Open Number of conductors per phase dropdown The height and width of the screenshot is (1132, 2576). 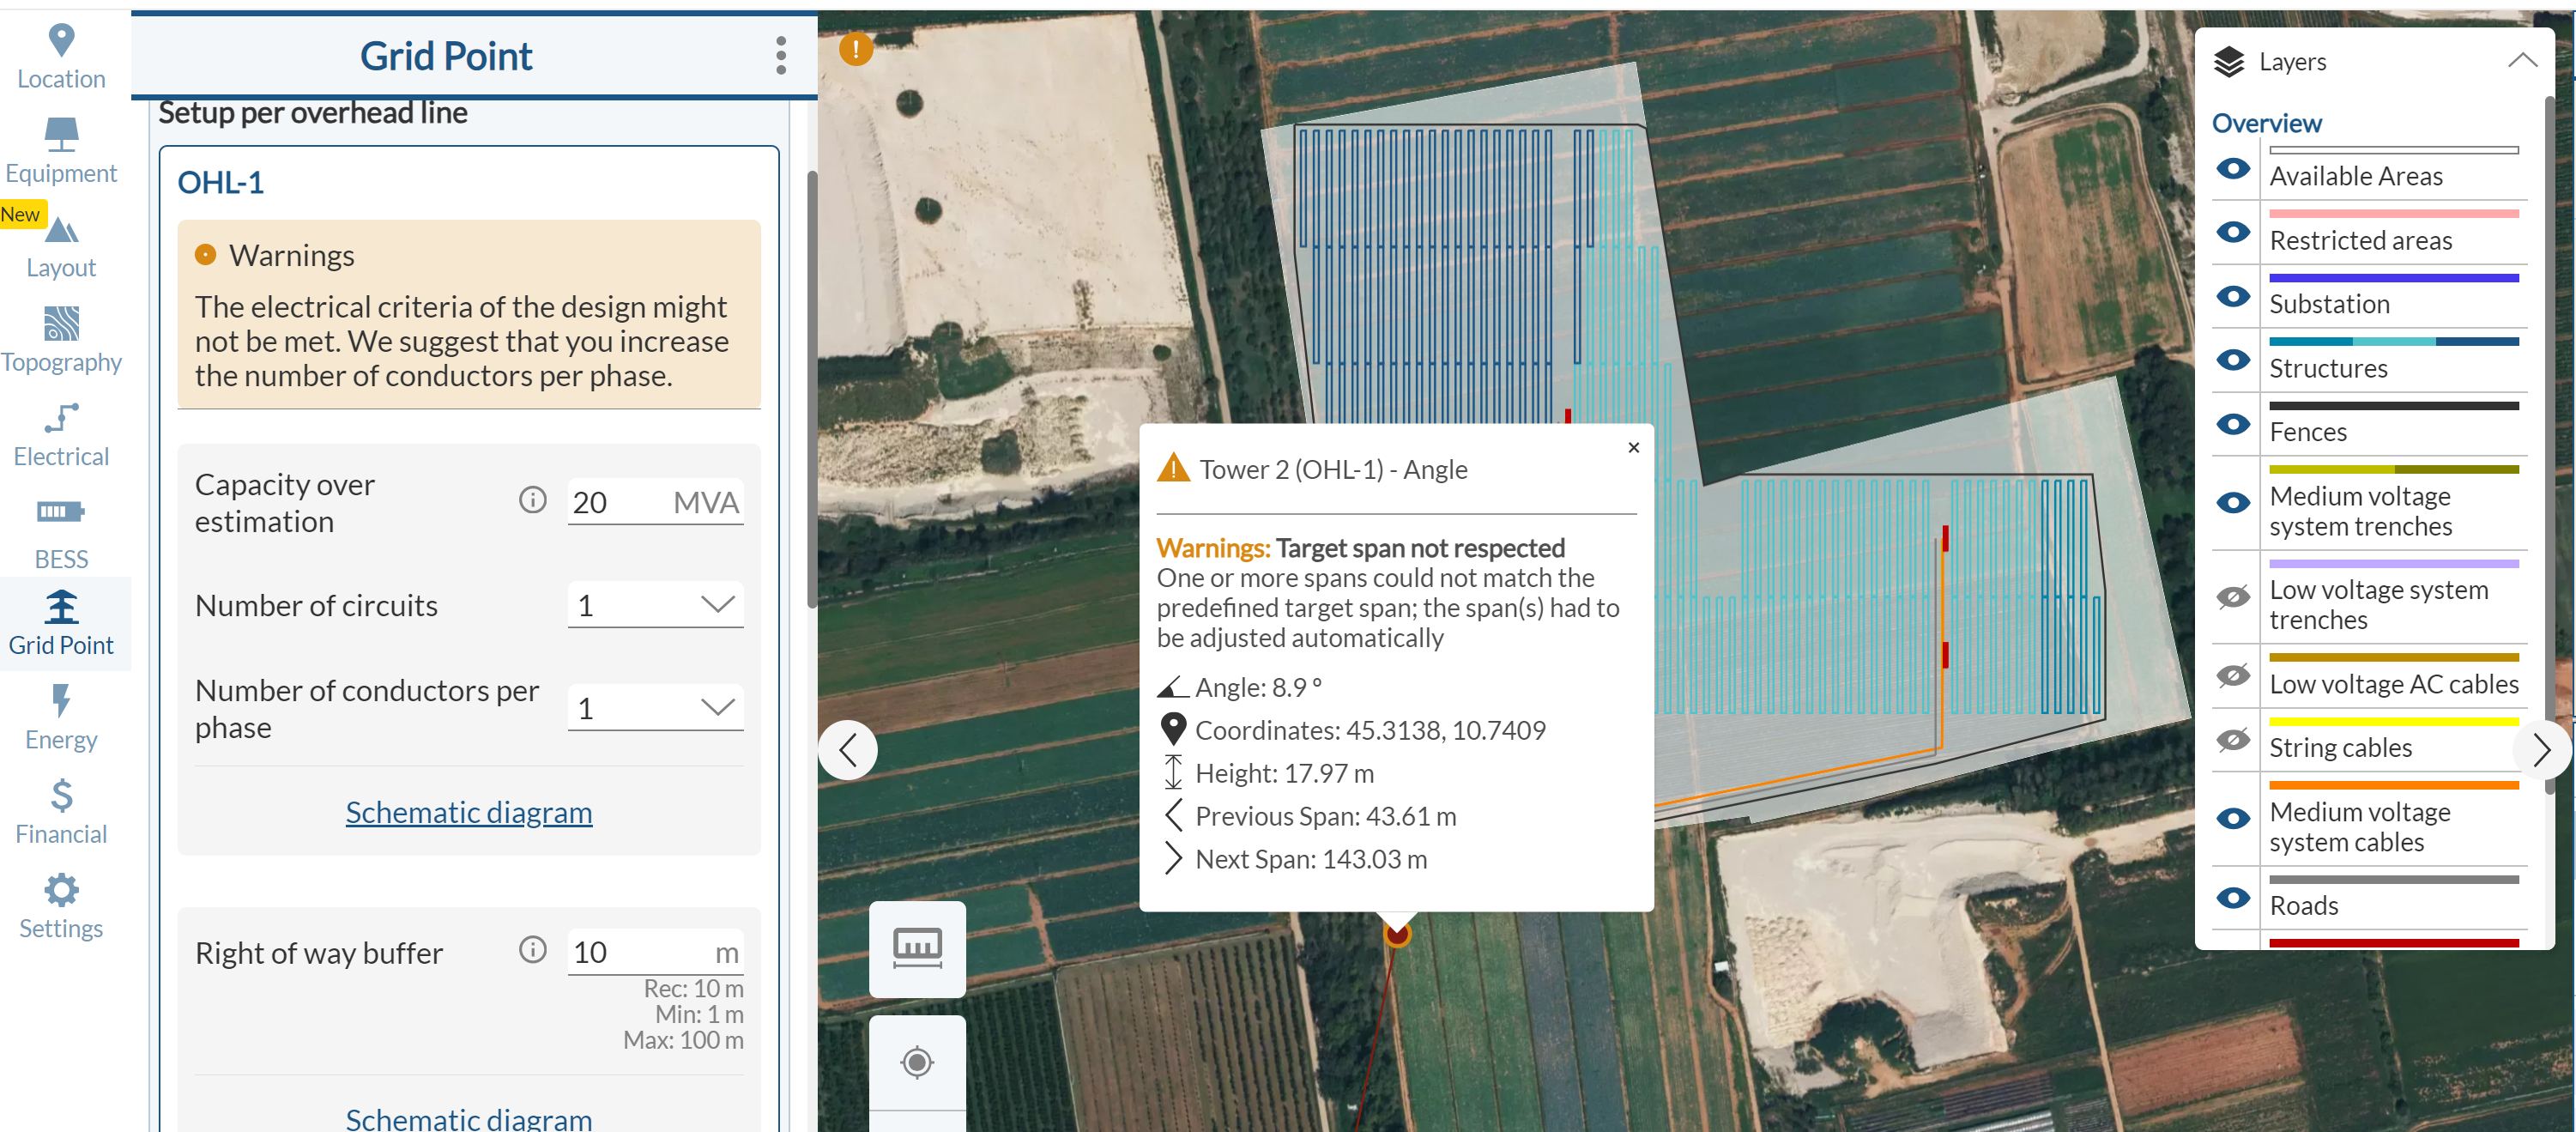pyautogui.click(x=655, y=708)
